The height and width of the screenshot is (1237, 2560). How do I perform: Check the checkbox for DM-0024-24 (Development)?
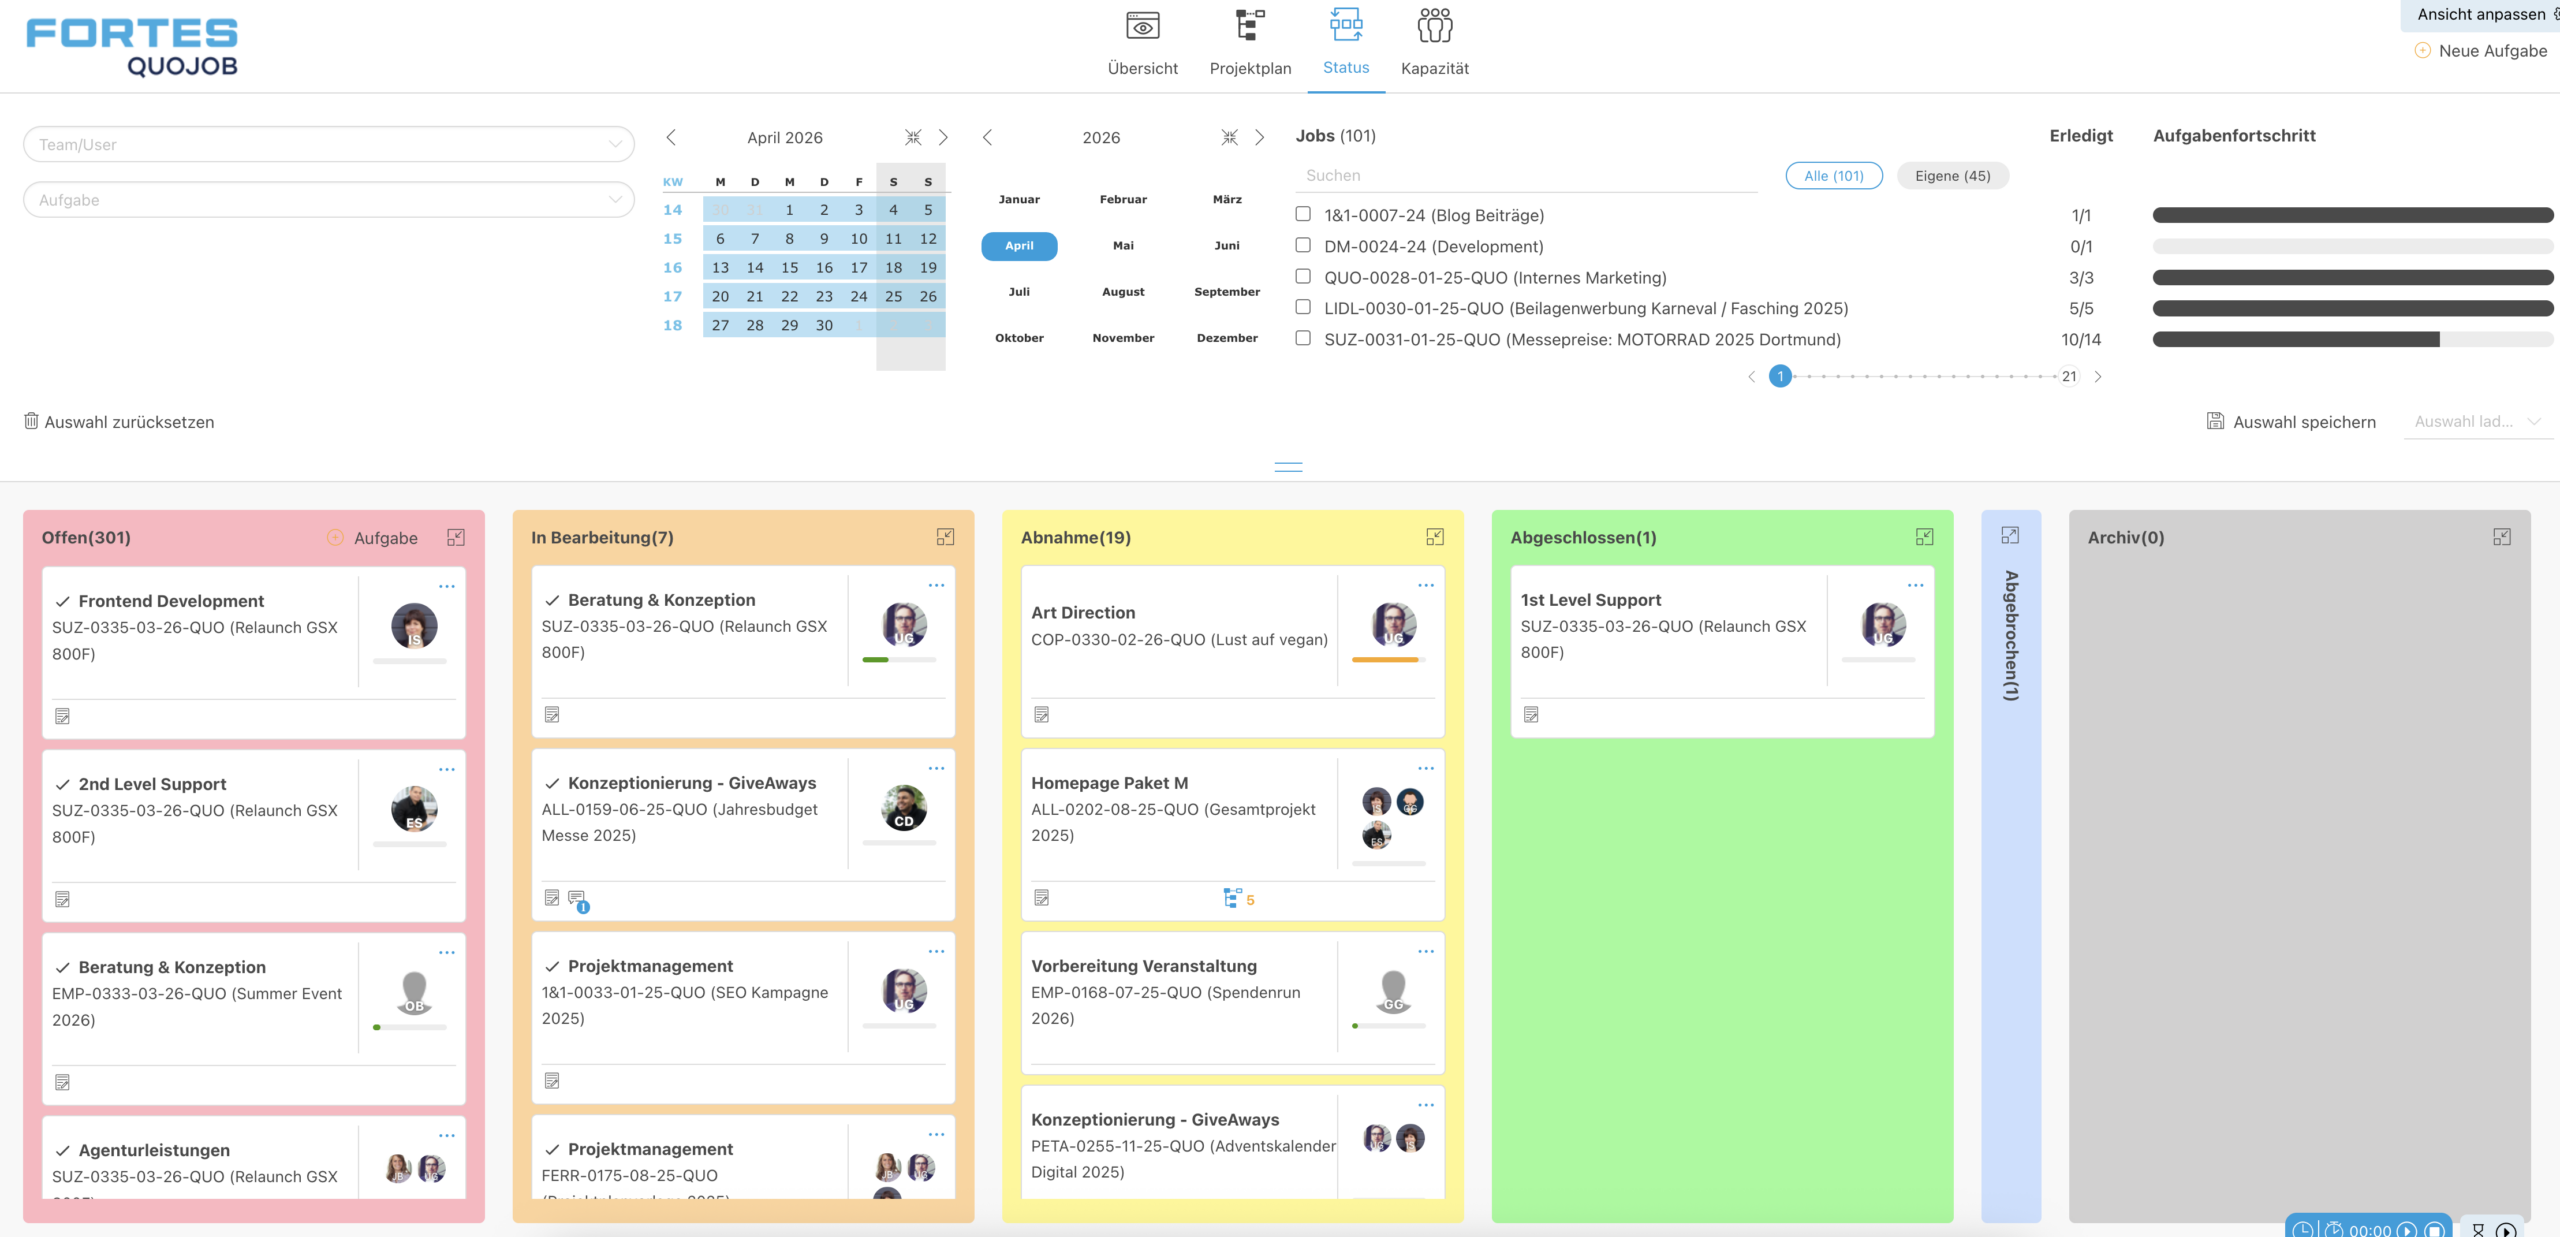click(x=1301, y=245)
